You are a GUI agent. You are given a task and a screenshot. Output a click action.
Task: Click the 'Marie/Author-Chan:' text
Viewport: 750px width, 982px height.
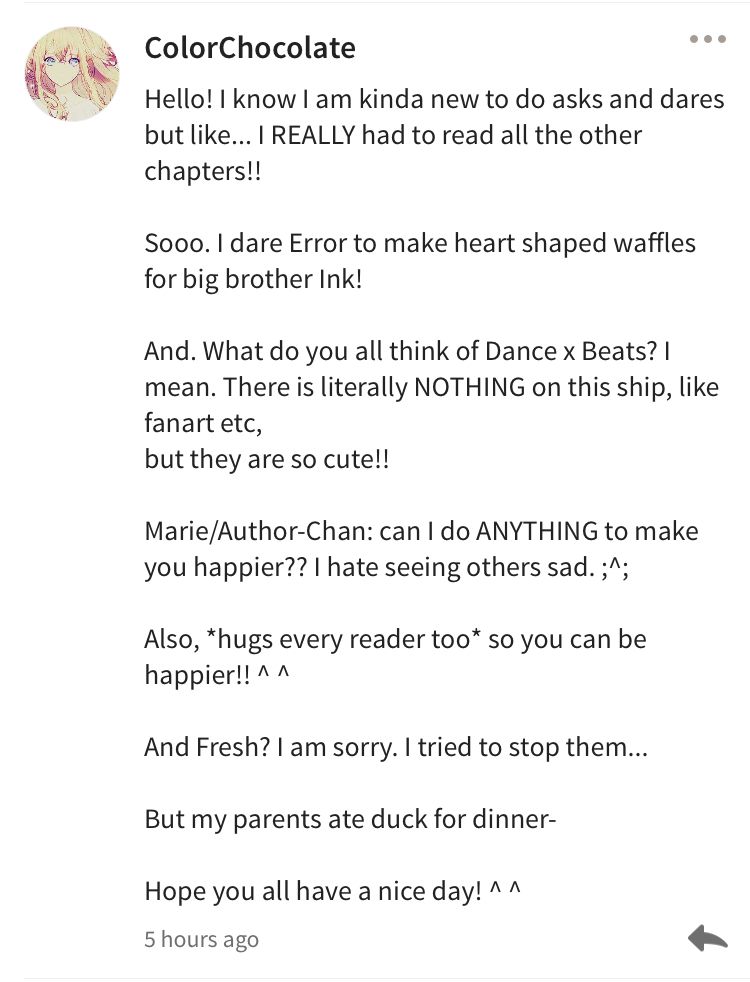pos(259,532)
